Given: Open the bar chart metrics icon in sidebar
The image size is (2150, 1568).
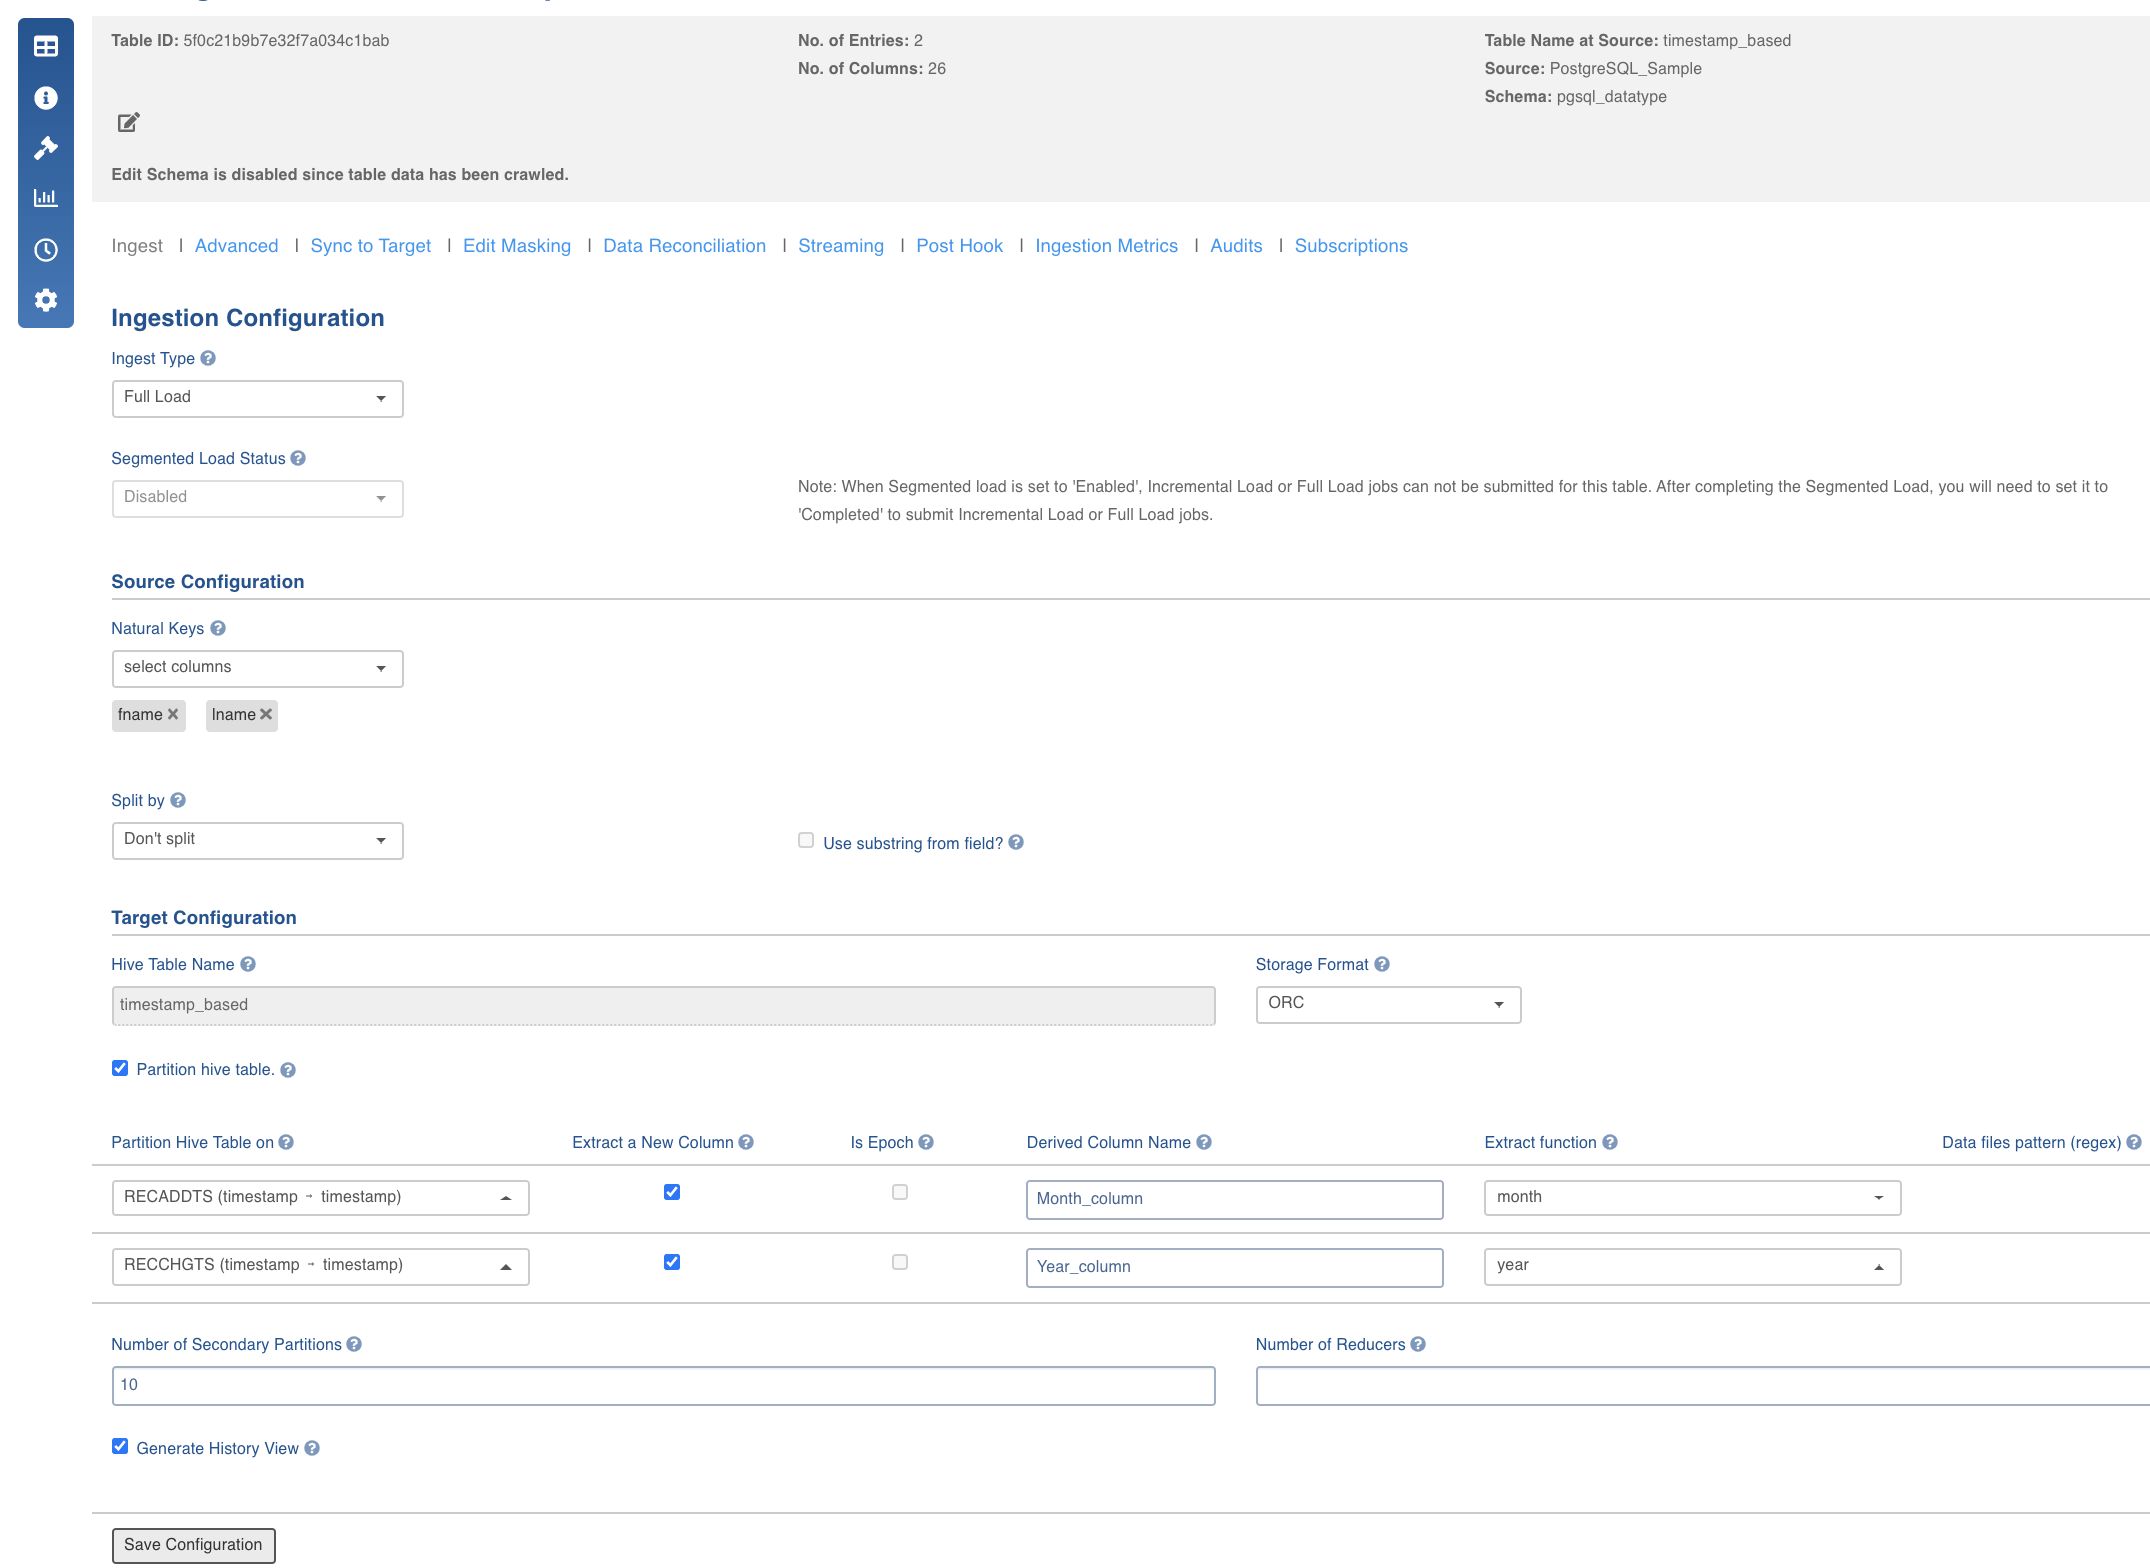Looking at the screenshot, I should click(x=46, y=198).
